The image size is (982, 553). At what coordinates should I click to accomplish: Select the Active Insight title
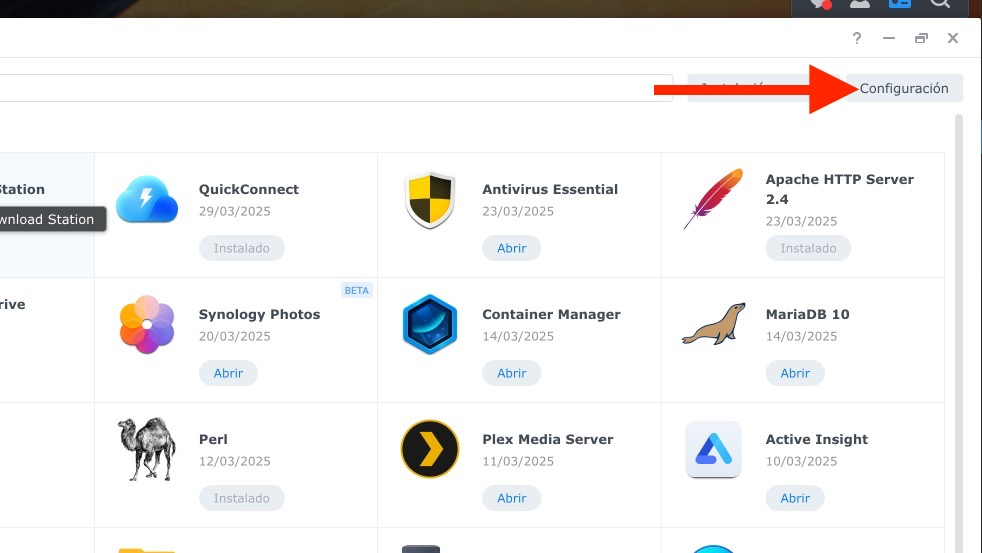click(817, 439)
